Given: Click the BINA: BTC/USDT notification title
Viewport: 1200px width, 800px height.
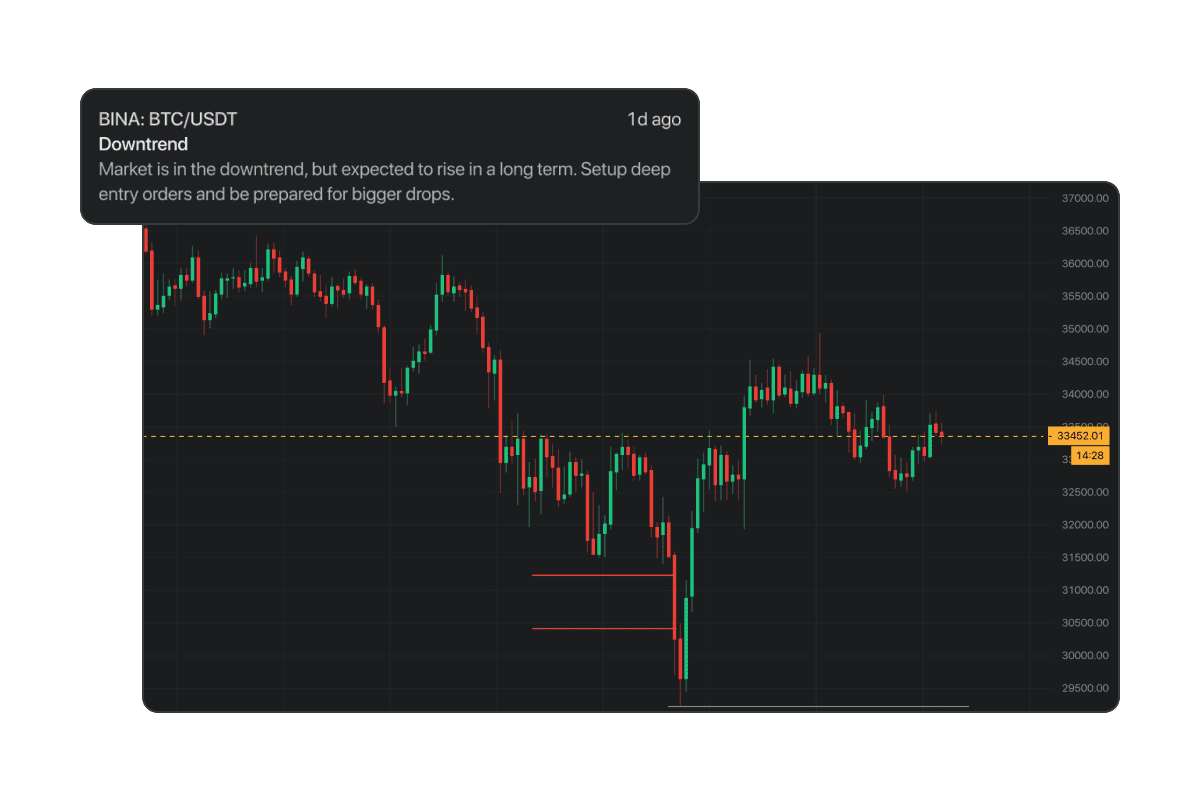Looking at the screenshot, I should [168, 120].
